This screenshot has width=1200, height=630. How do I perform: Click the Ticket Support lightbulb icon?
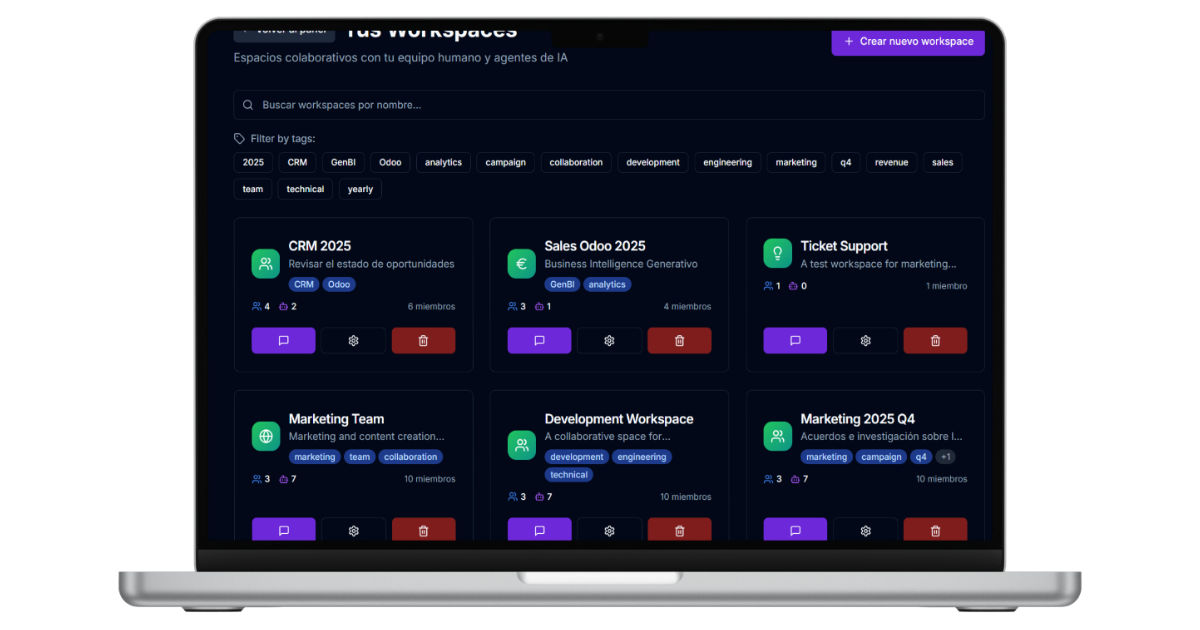tap(777, 254)
